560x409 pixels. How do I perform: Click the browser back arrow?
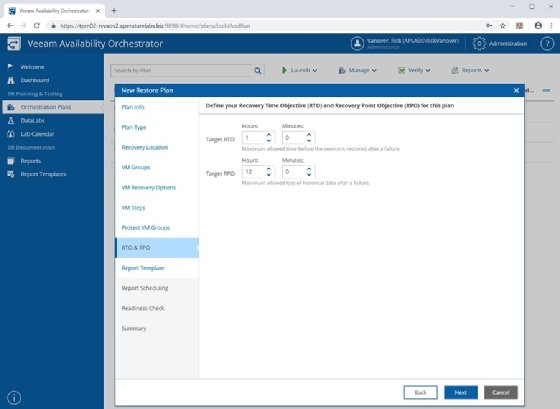(10, 26)
